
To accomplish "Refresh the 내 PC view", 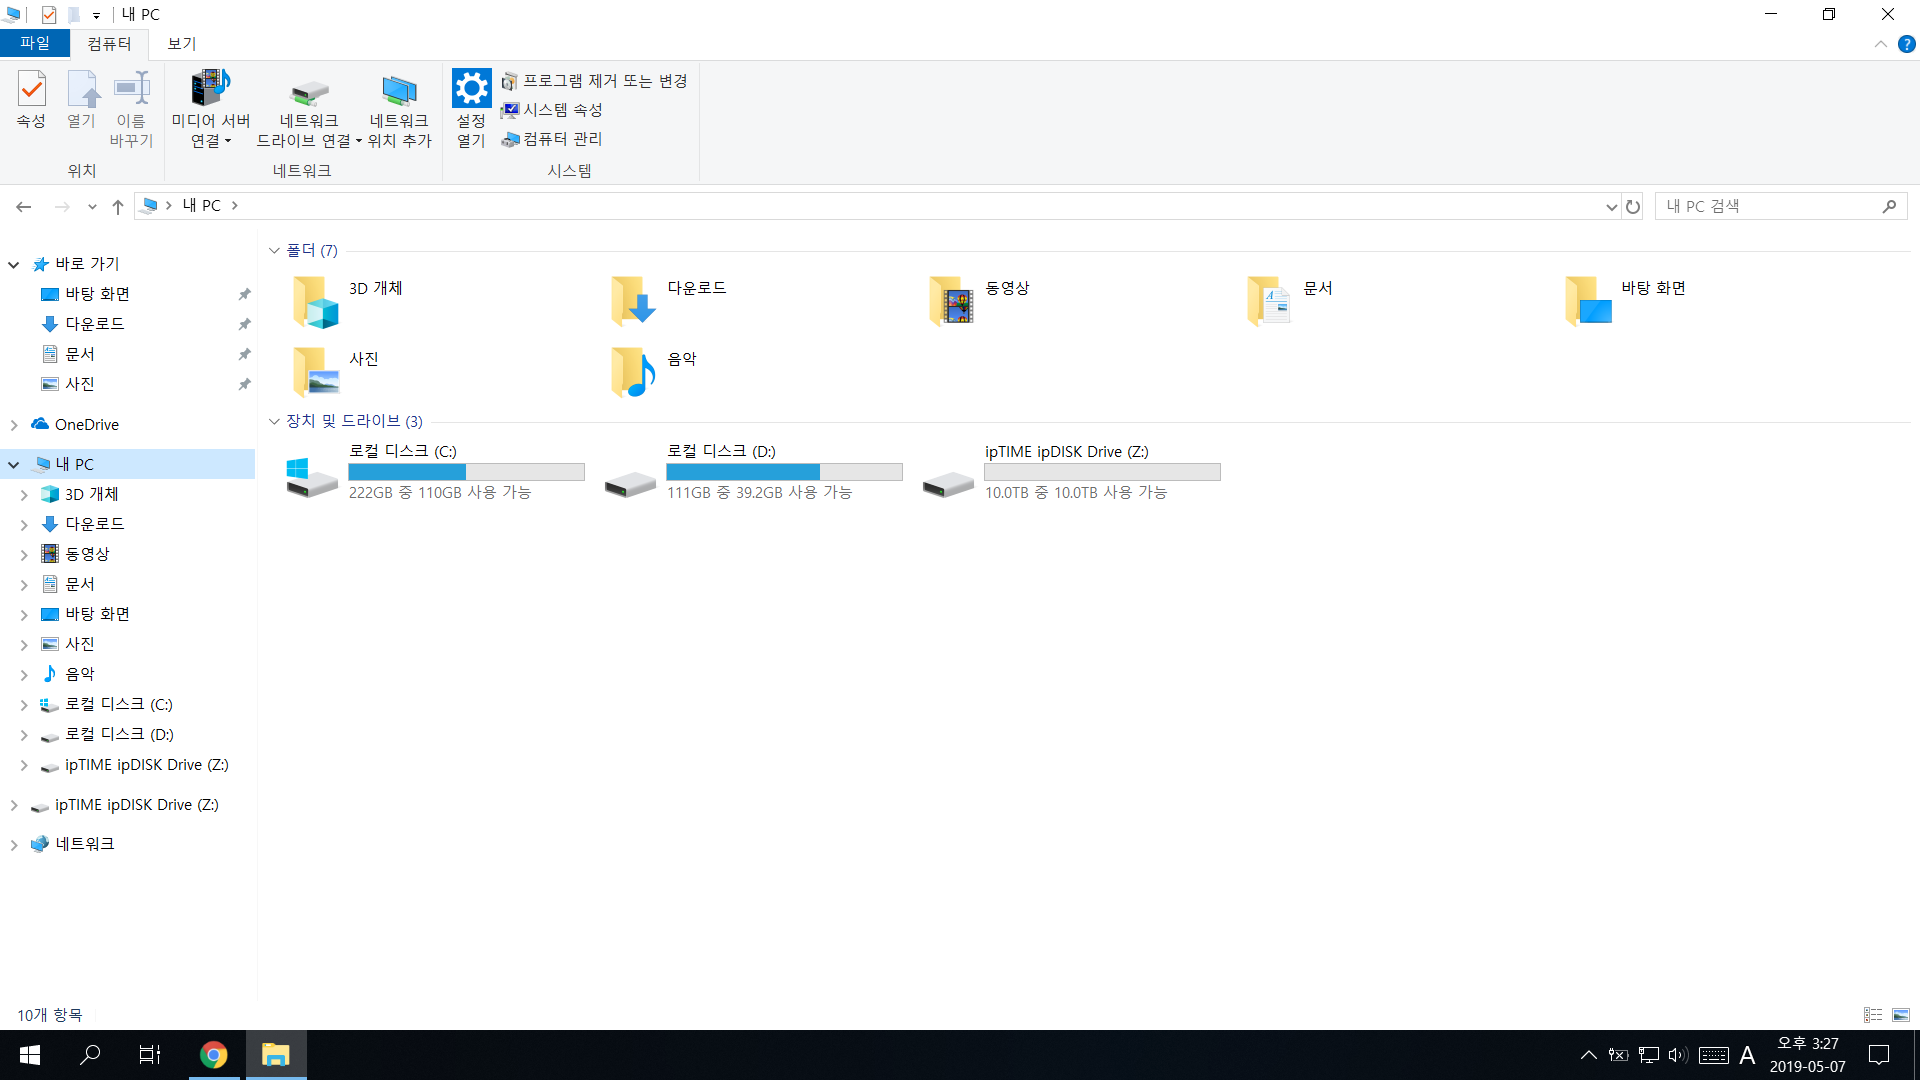I will [x=1633, y=206].
